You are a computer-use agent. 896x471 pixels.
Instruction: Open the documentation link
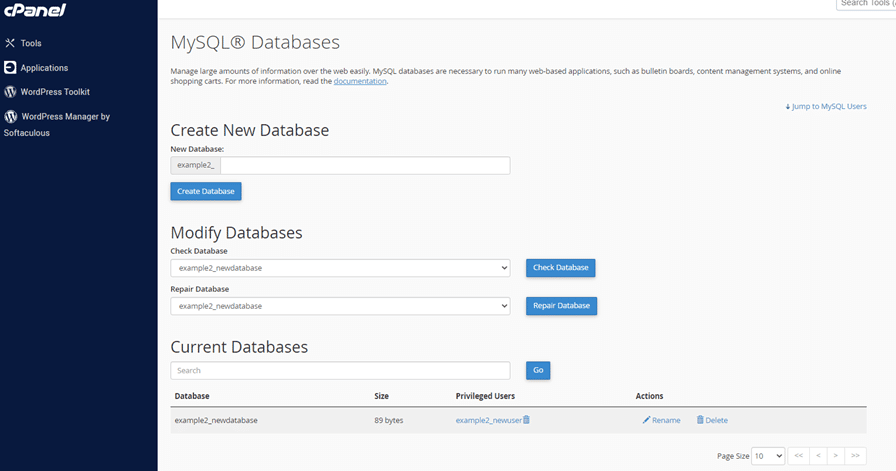[360, 81]
